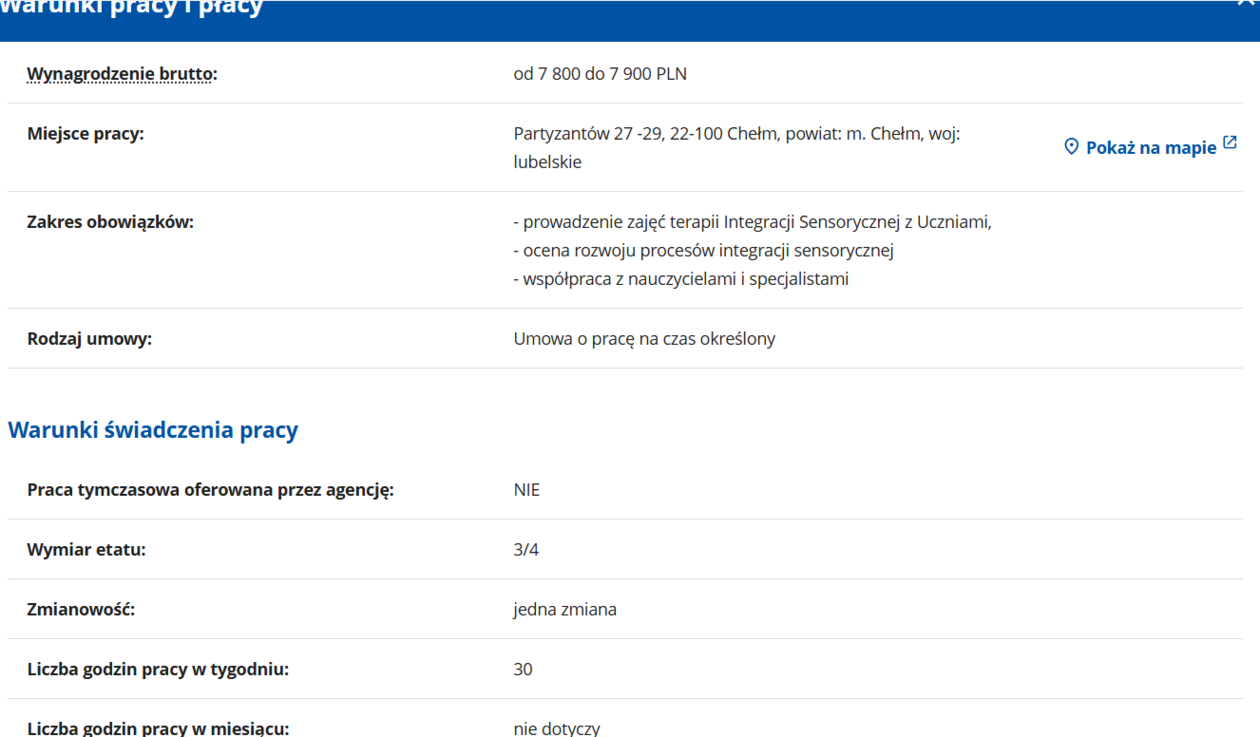This screenshot has width=1260, height=737.
Task: Click the 'Warunki świadczenia pracy' section heading
Action: coord(153,430)
